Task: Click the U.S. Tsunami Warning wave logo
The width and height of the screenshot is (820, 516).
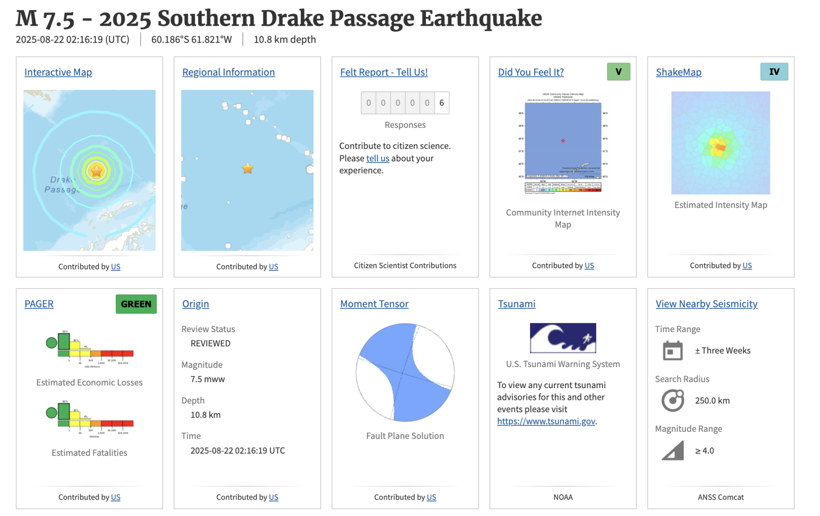Action: pyautogui.click(x=563, y=338)
